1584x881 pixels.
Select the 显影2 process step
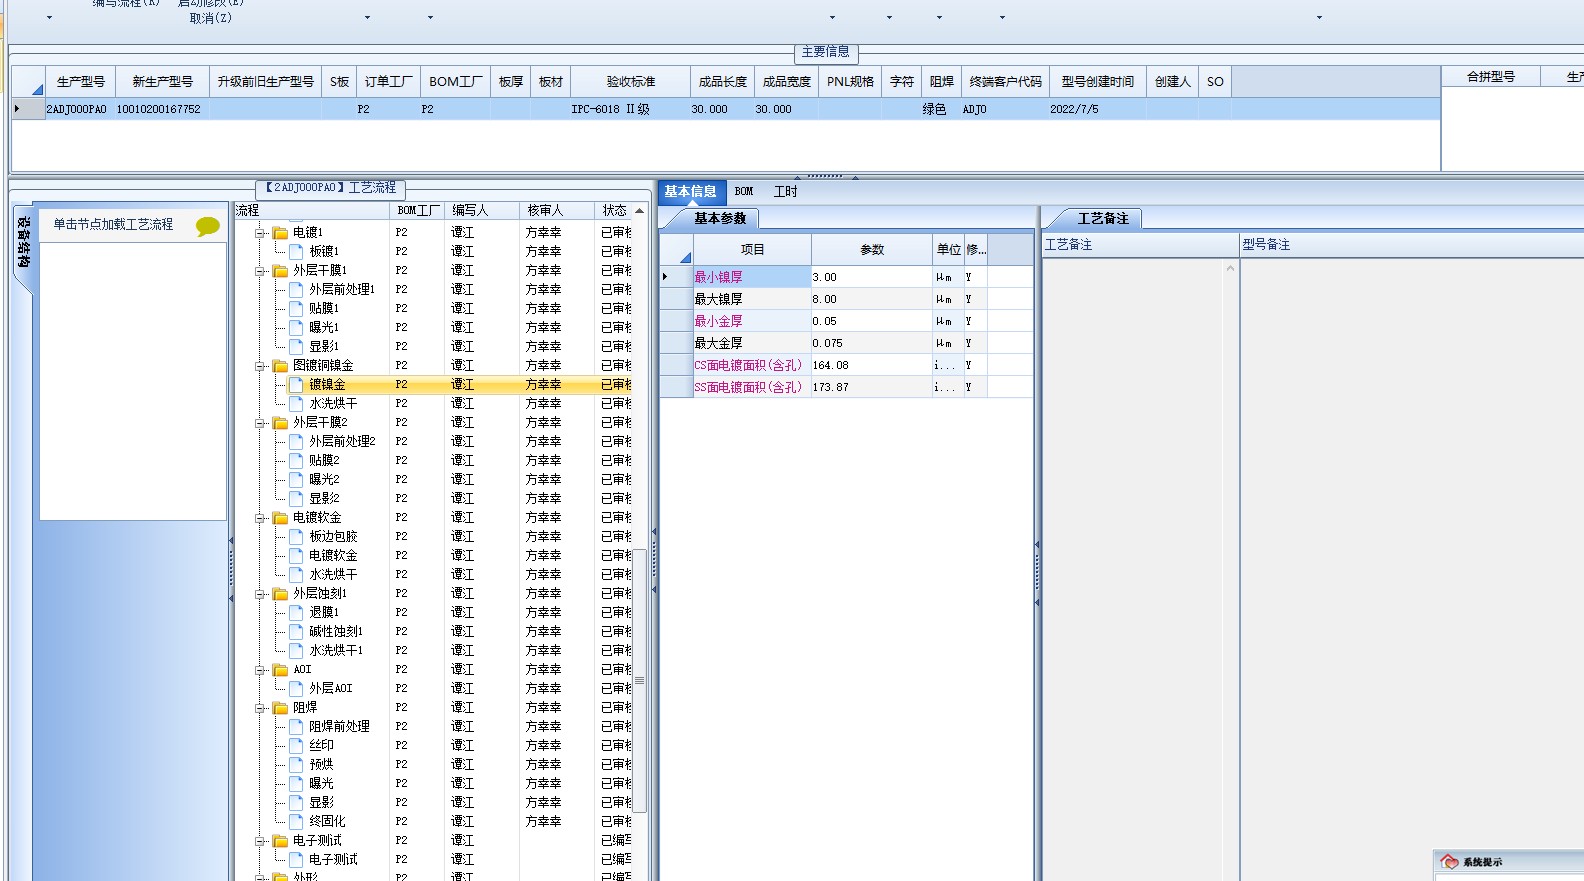coord(324,498)
